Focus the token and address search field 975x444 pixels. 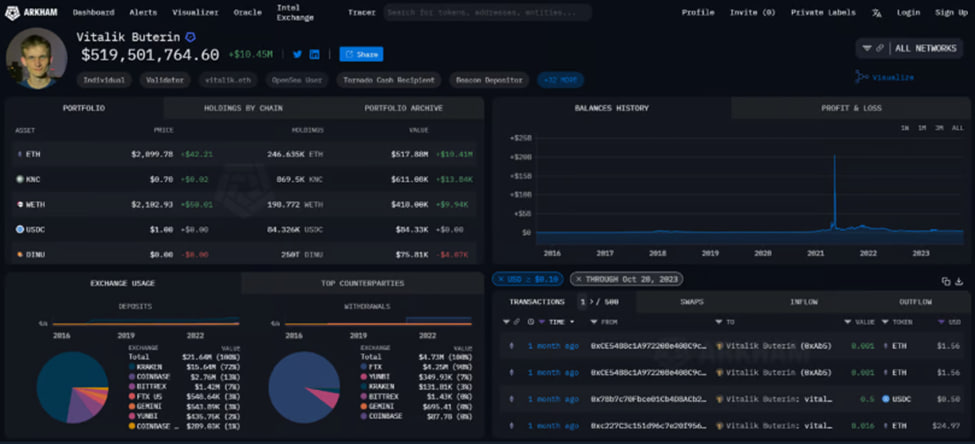pyautogui.click(x=488, y=12)
